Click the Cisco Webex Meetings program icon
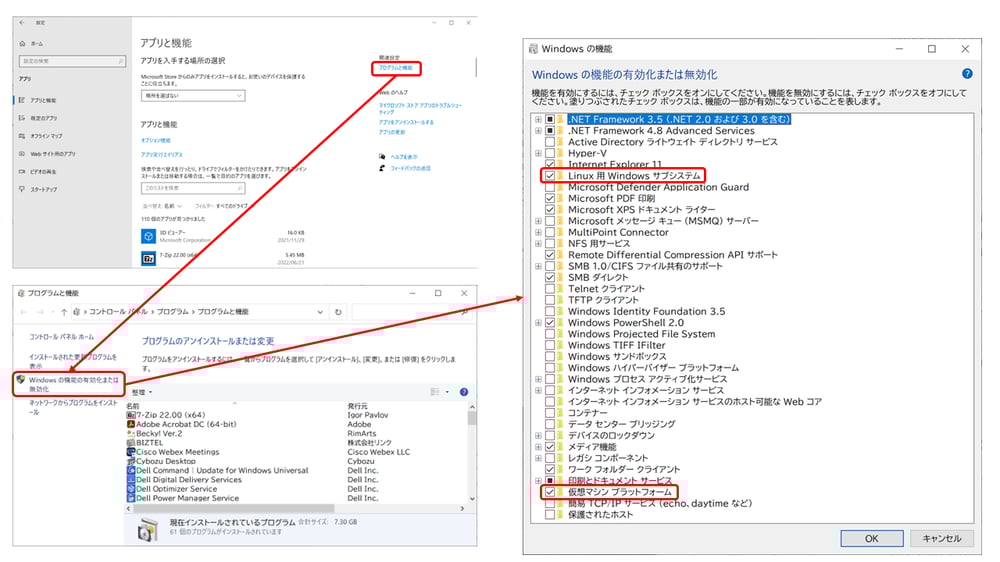This screenshot has height=562, width=1000. point(131,452)
